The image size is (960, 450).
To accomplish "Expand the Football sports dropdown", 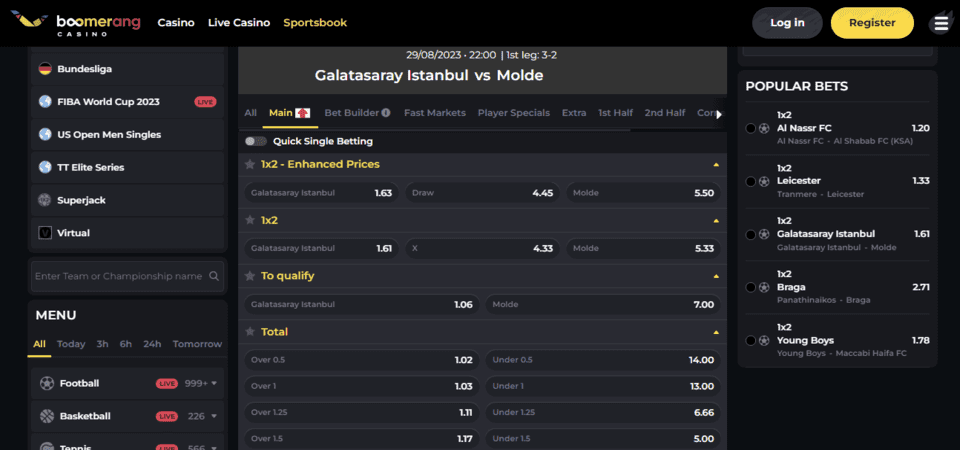I will 214,384.
